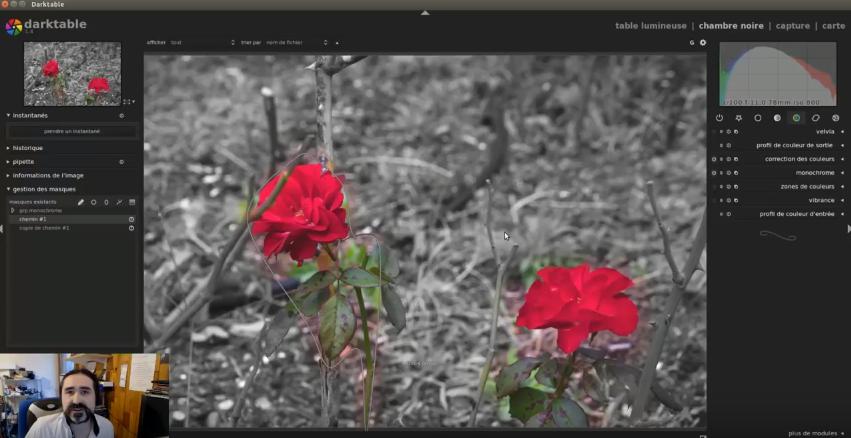Enable the velvia module switch
851x438 pixels.
(x=714, y=131)
